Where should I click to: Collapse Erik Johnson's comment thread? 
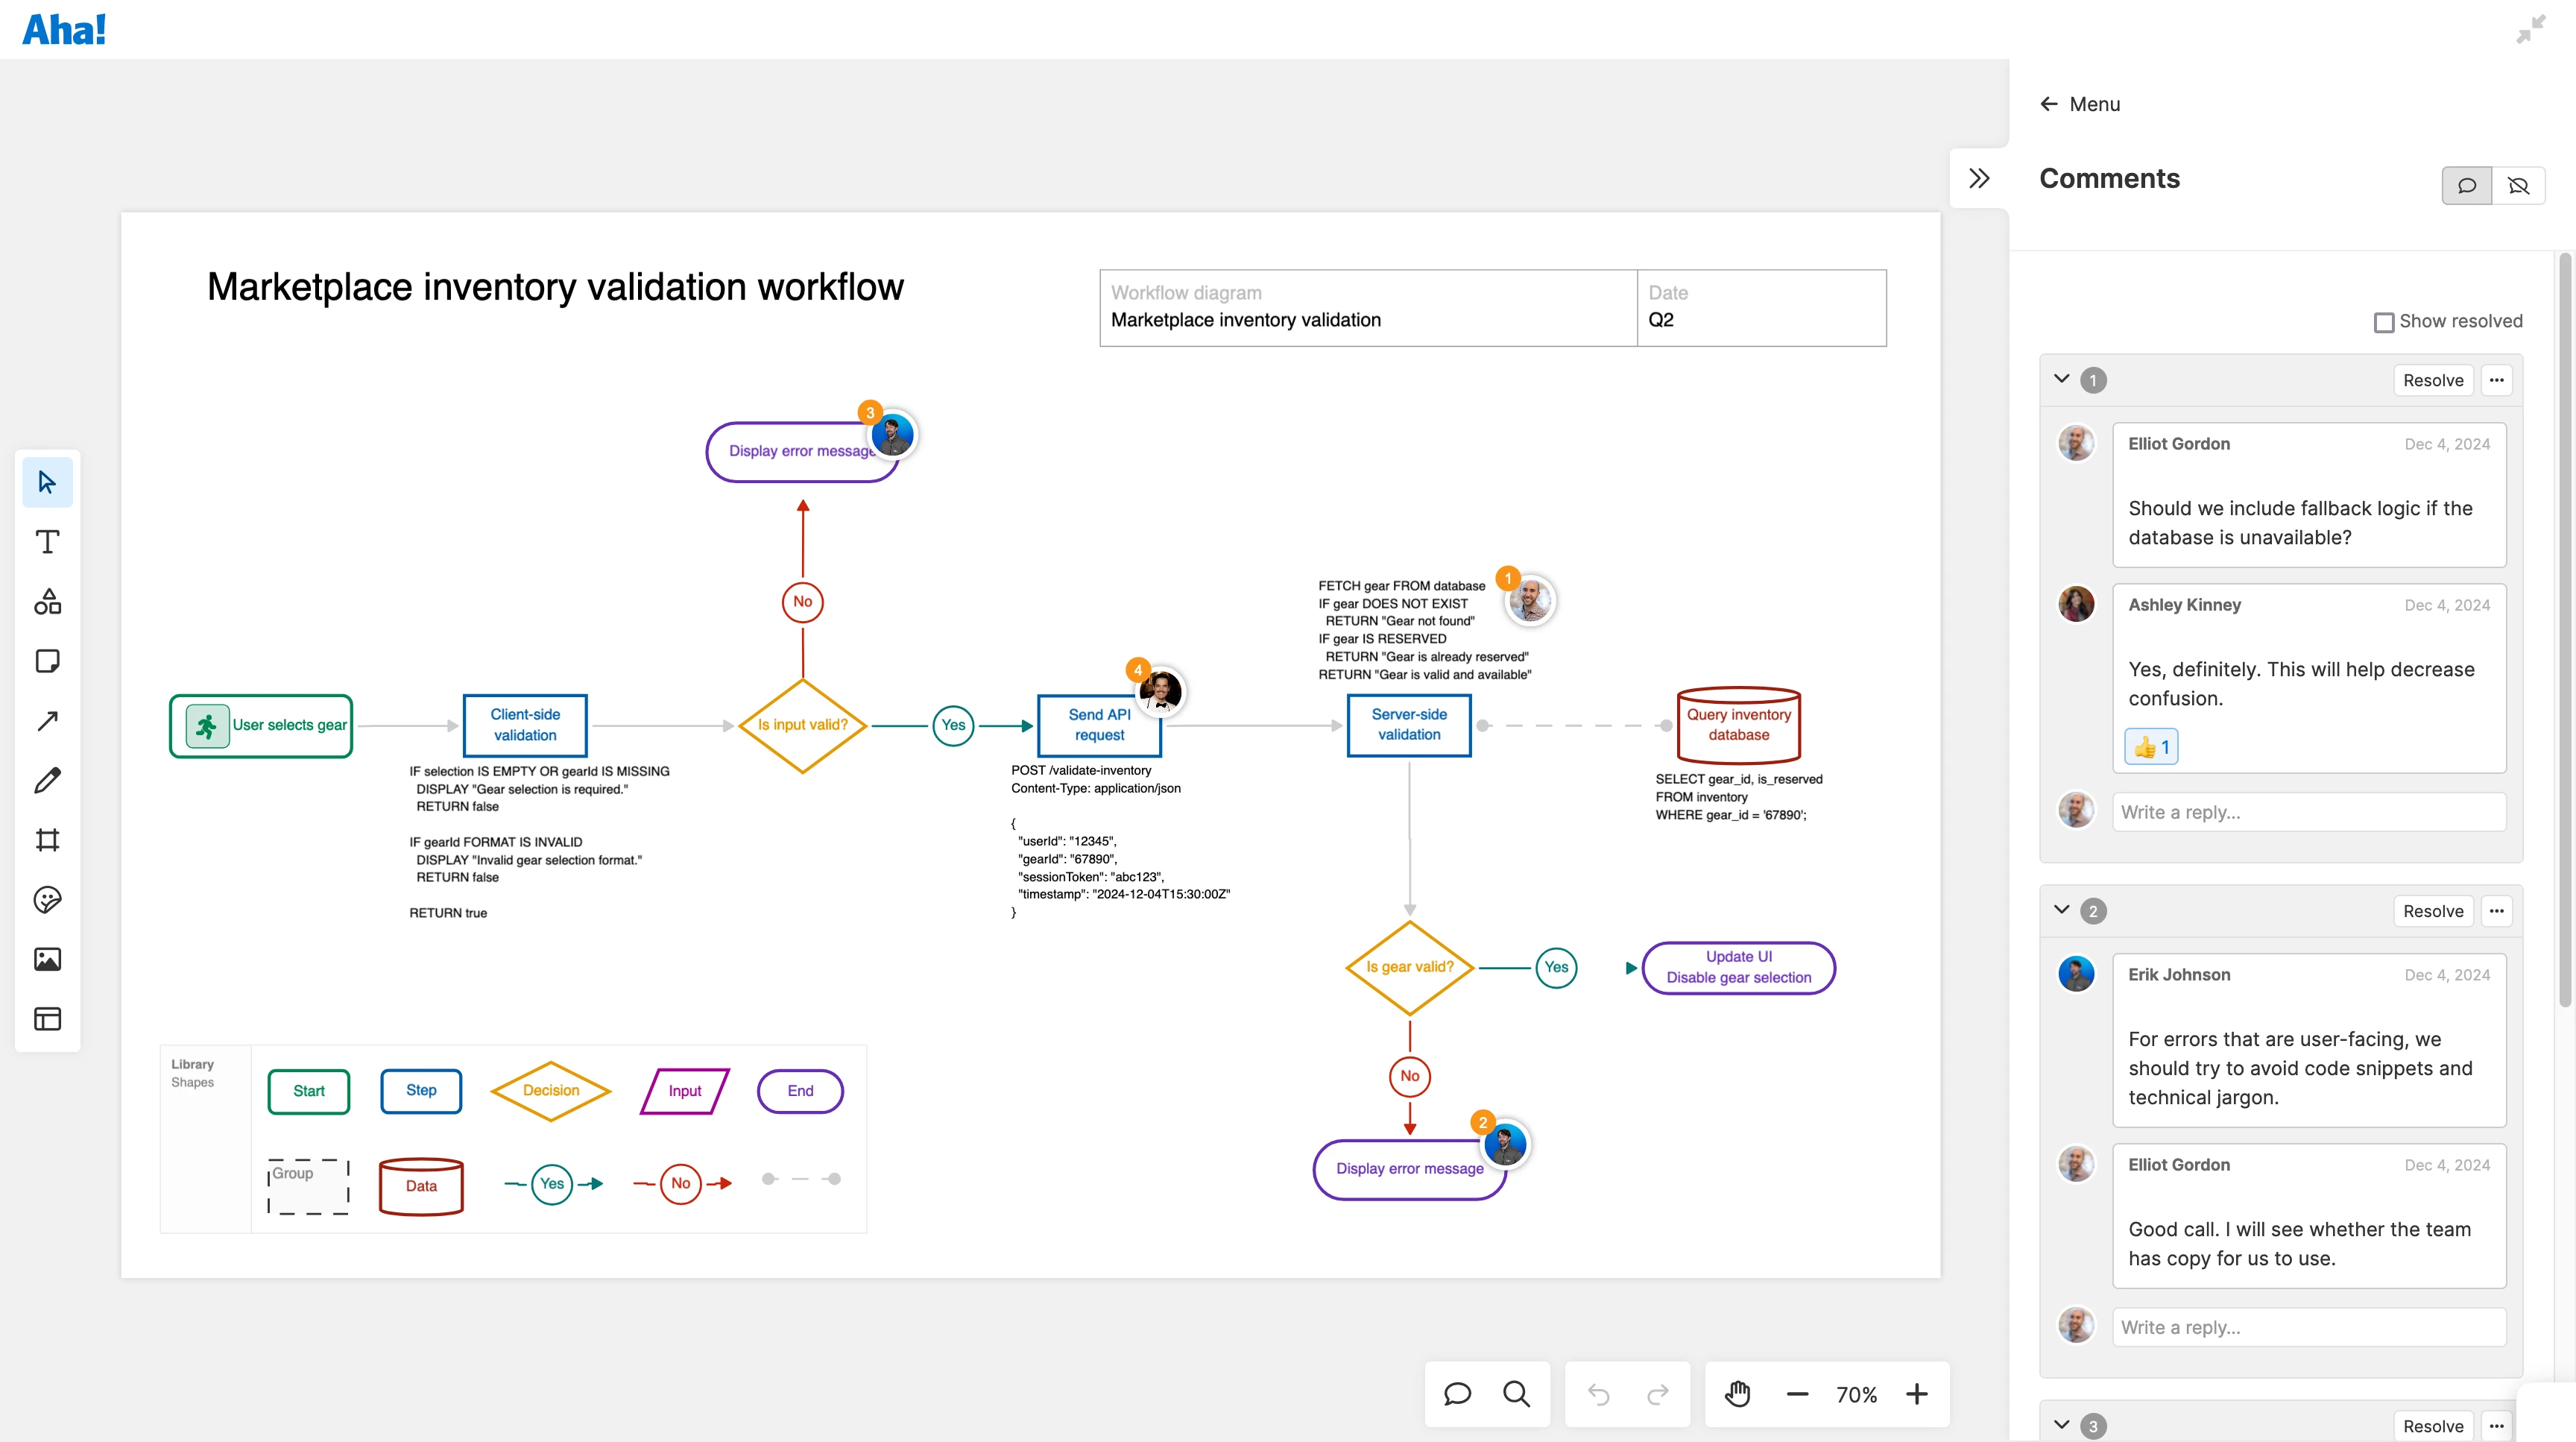2062,911
